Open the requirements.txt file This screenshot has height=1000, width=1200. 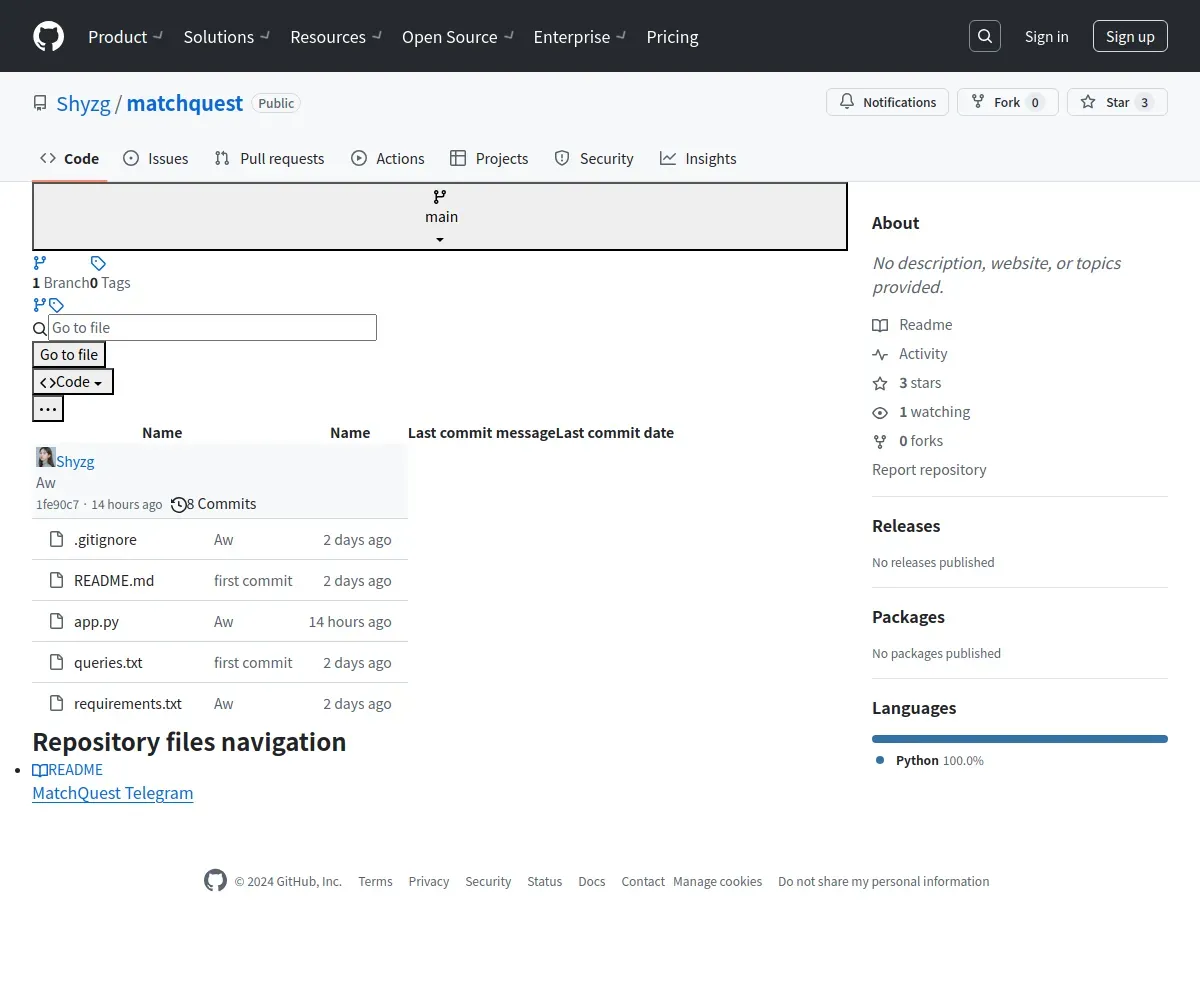click(x=128, y=703)
